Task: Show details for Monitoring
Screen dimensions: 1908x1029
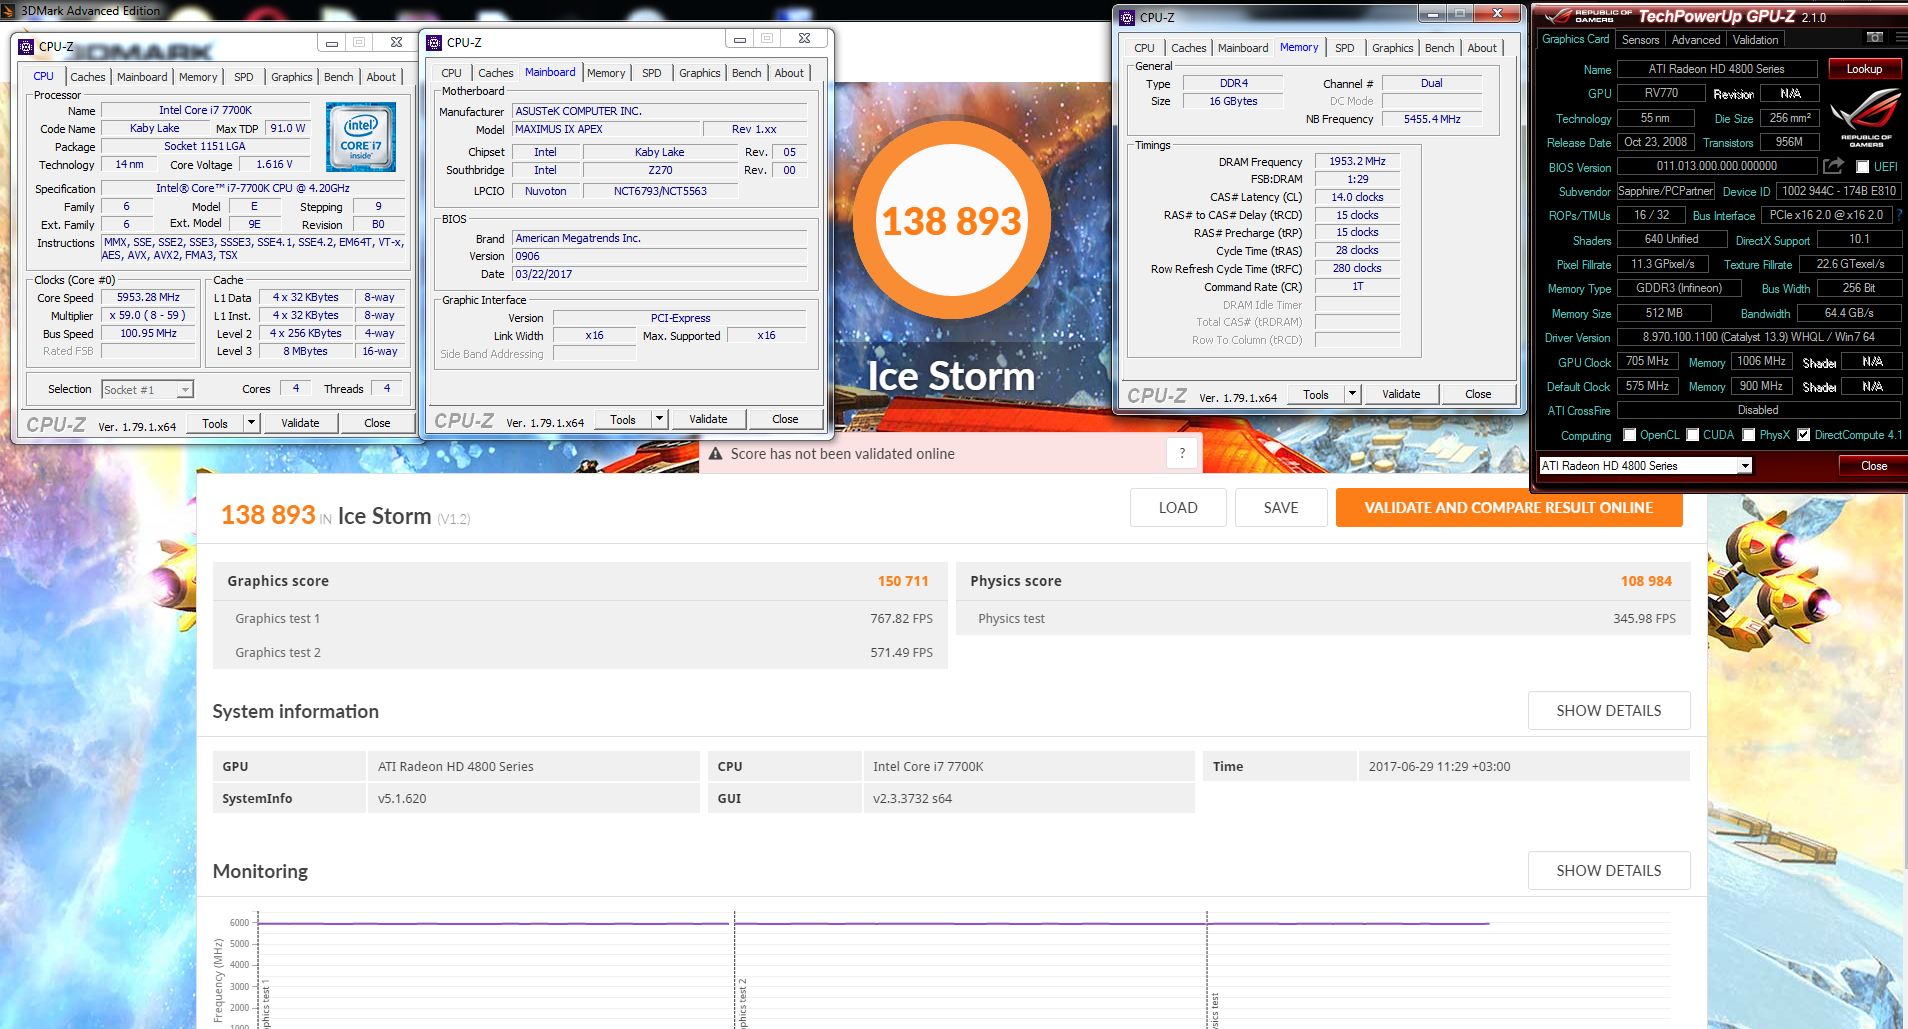Action: click(1609, 871)
